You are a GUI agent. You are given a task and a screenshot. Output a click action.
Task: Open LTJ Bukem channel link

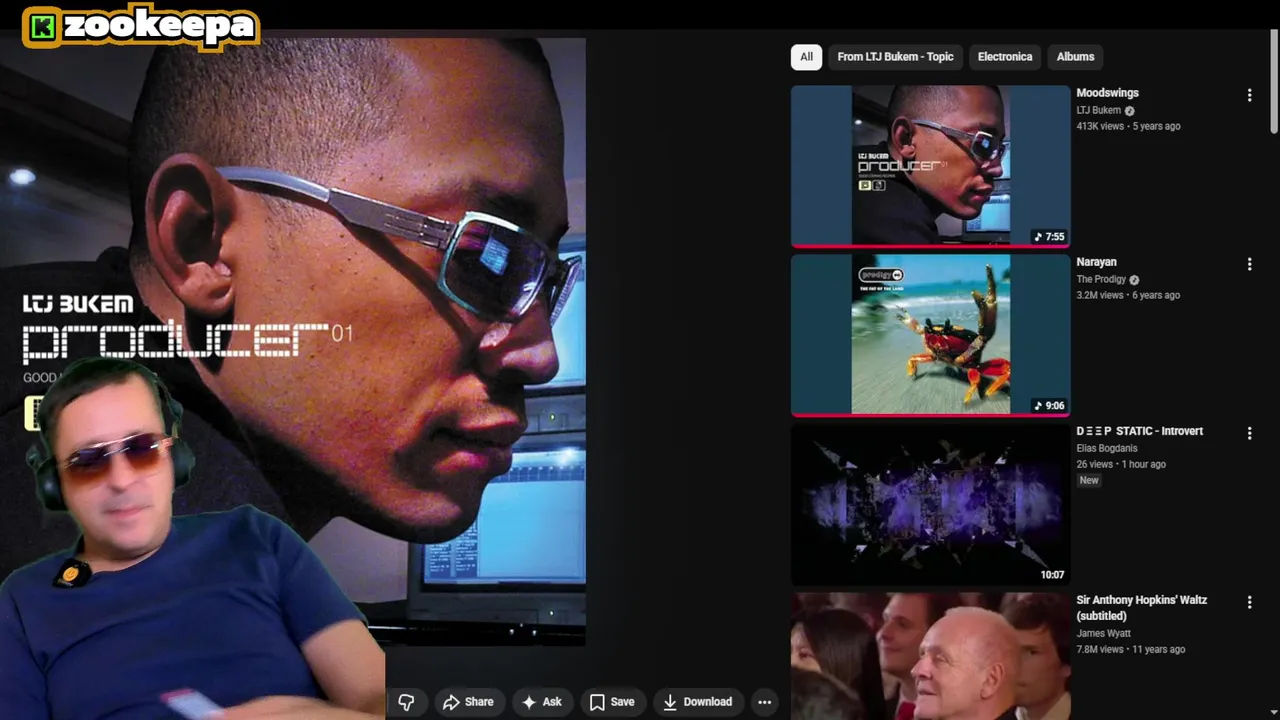click(1098, 110)
